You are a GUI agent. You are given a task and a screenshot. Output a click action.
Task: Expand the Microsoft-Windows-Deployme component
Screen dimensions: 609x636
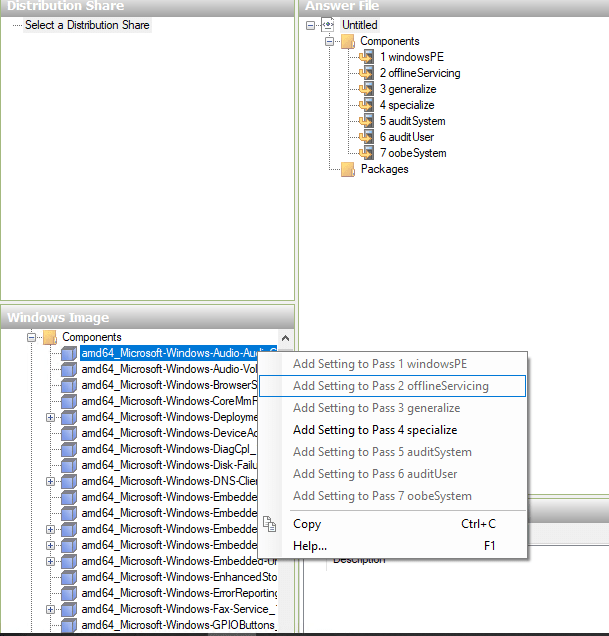point(50,417)
